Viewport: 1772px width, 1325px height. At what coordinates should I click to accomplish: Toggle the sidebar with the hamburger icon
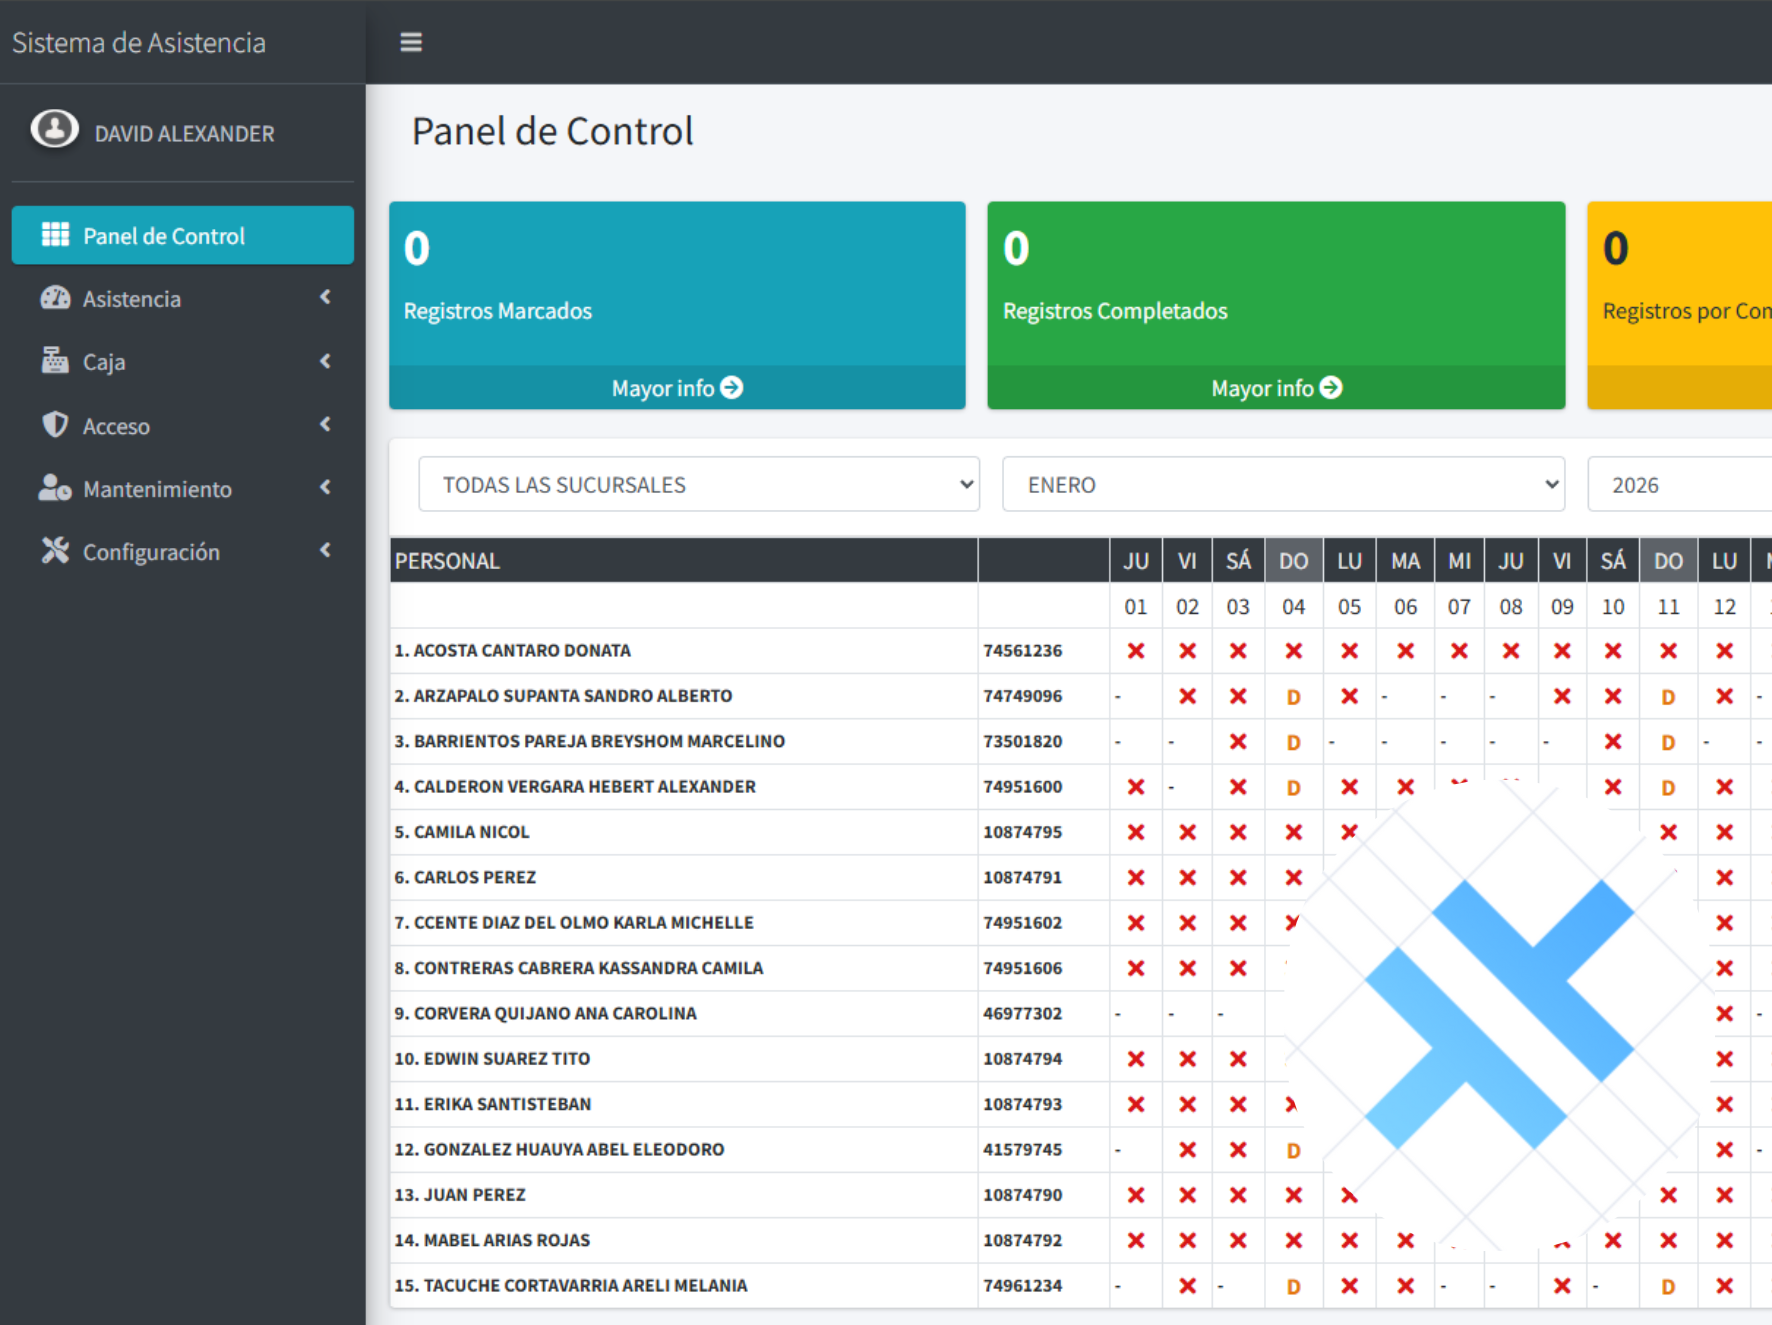click(410, 42)
